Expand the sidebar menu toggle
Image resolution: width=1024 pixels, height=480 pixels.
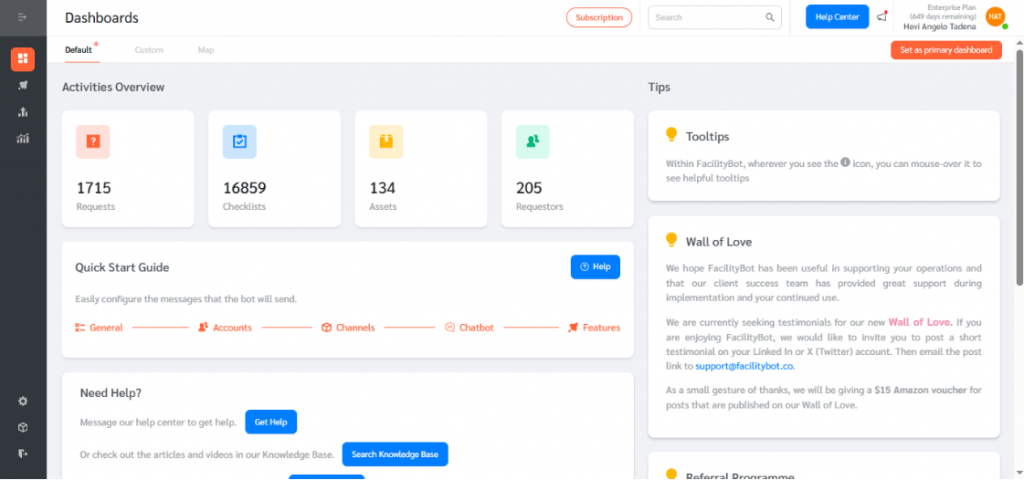[x=23, y=17]
